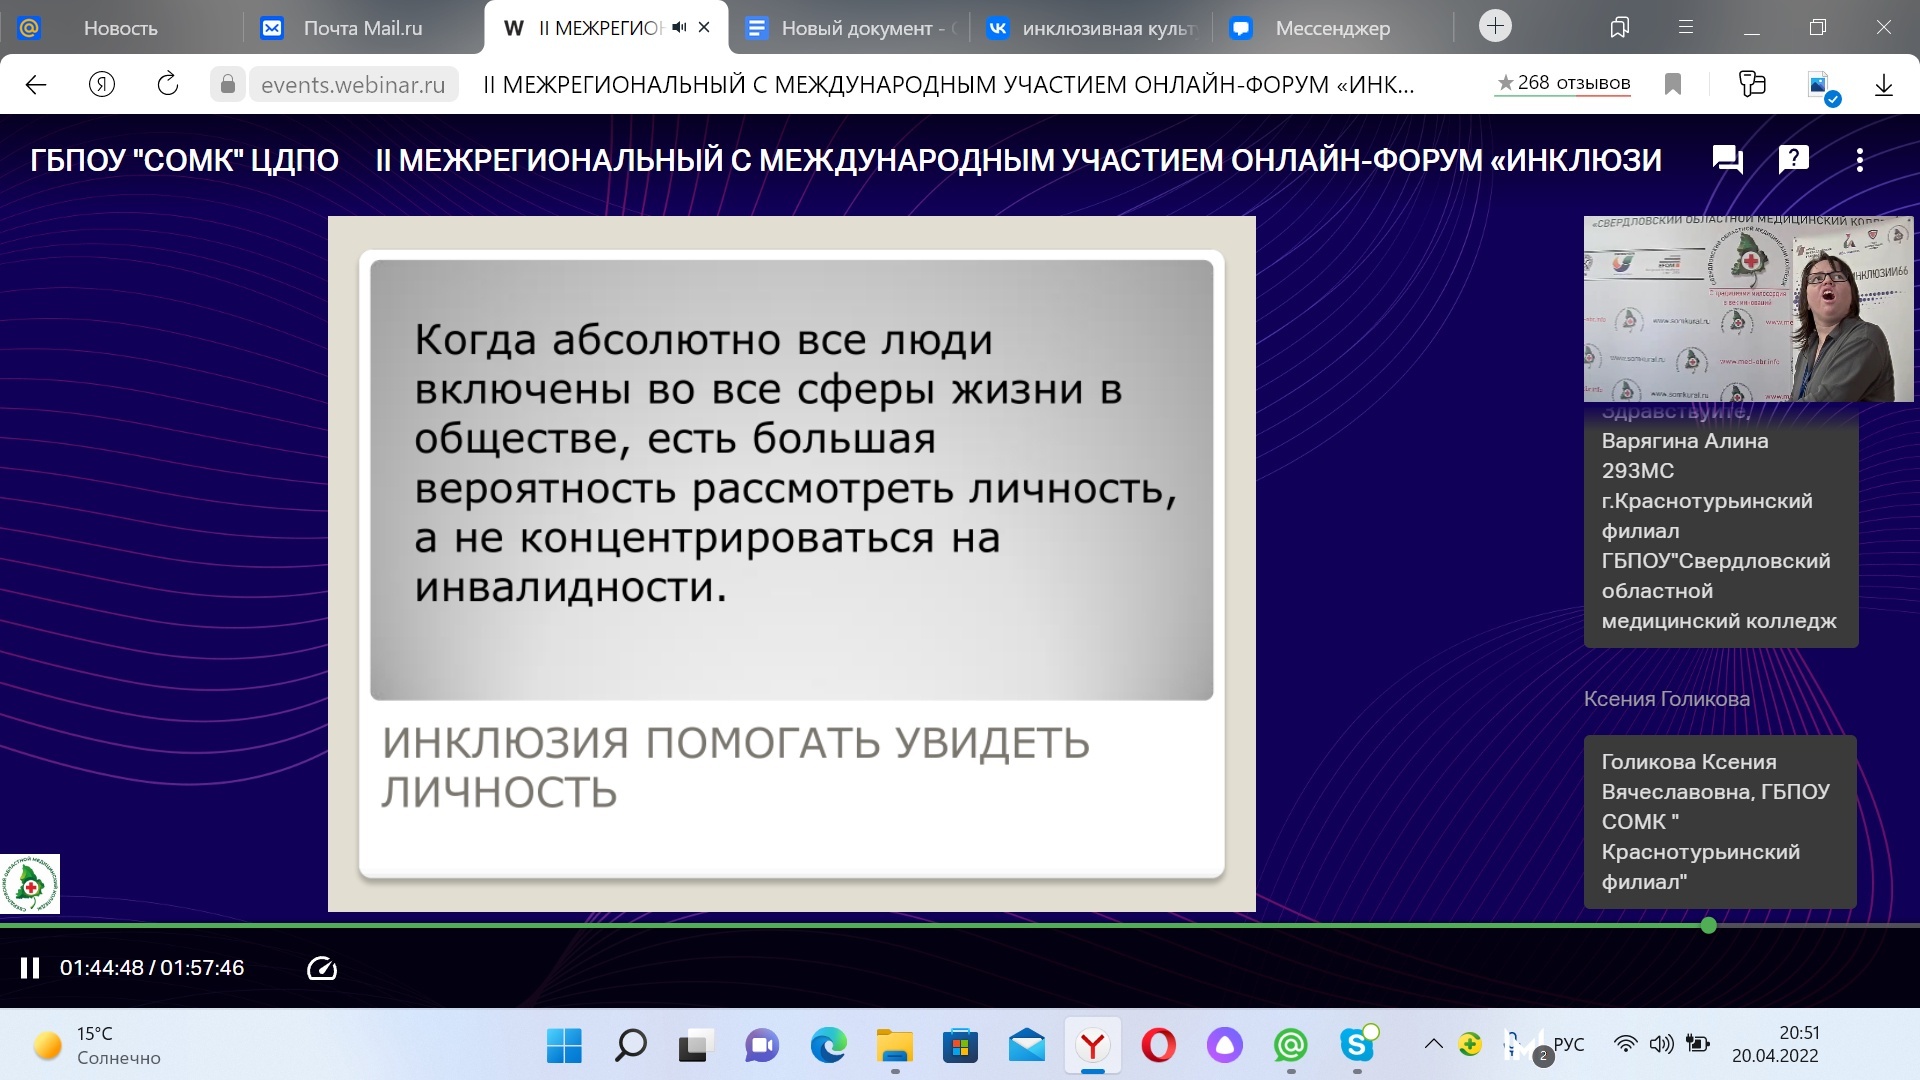Viewport: 1920px width, 1080px height.
Task: Close the II МЕЖРЕГИОН tab
Action: coord(704,28)
